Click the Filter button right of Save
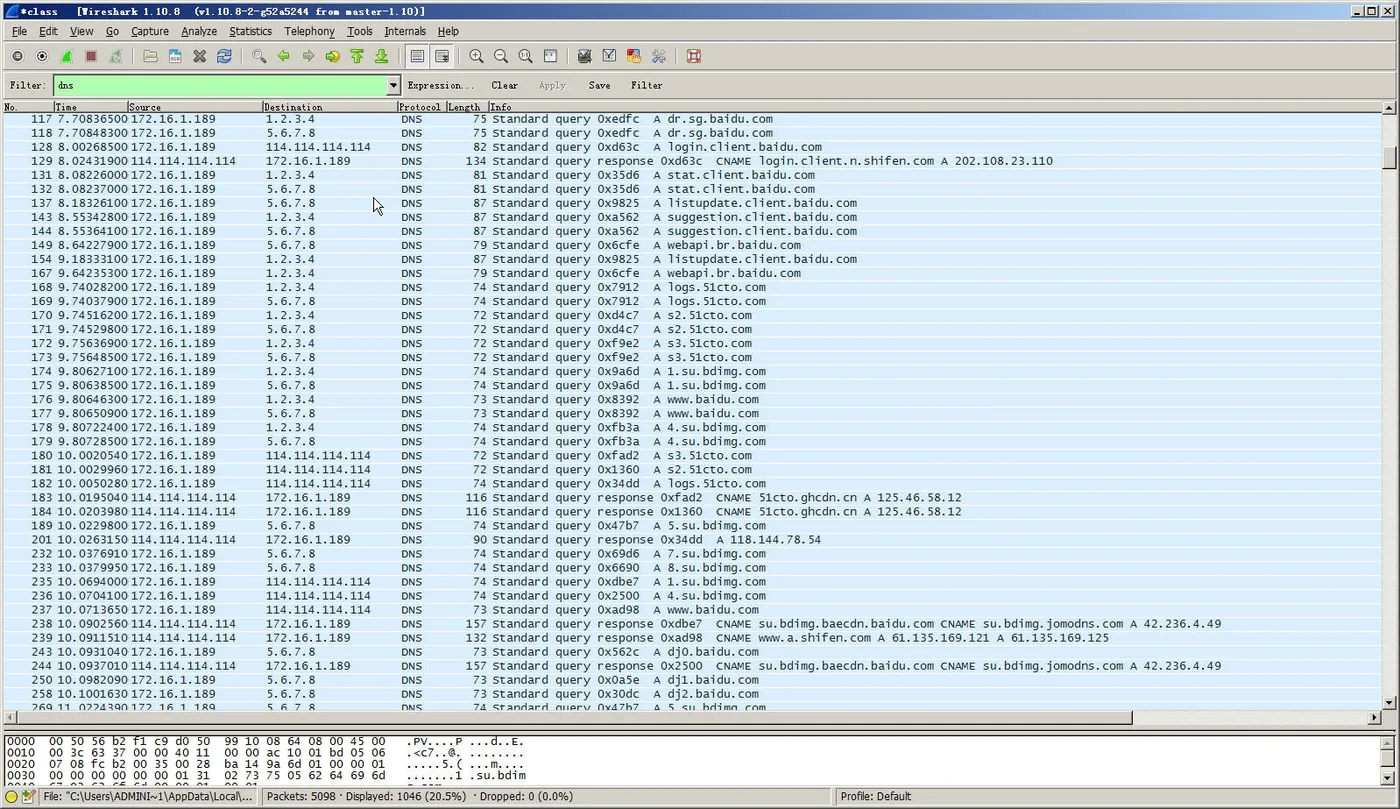The image size is (1400, 809). click(x=647, y=86)
